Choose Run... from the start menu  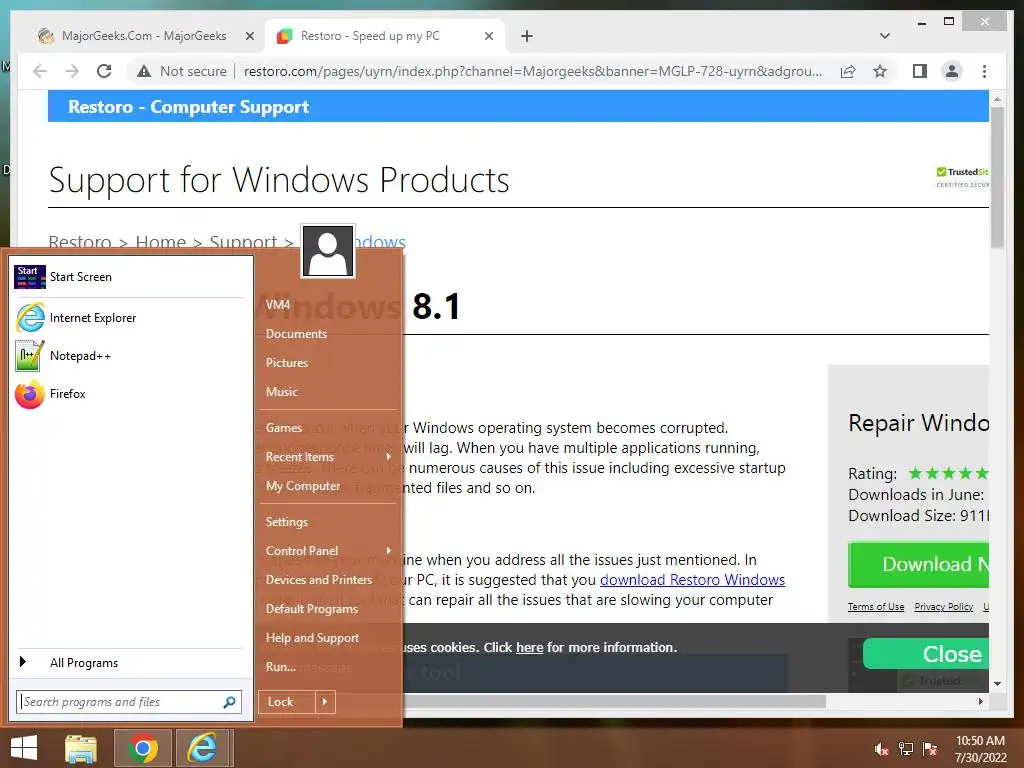pyautogui.click(x=281, y=667)
